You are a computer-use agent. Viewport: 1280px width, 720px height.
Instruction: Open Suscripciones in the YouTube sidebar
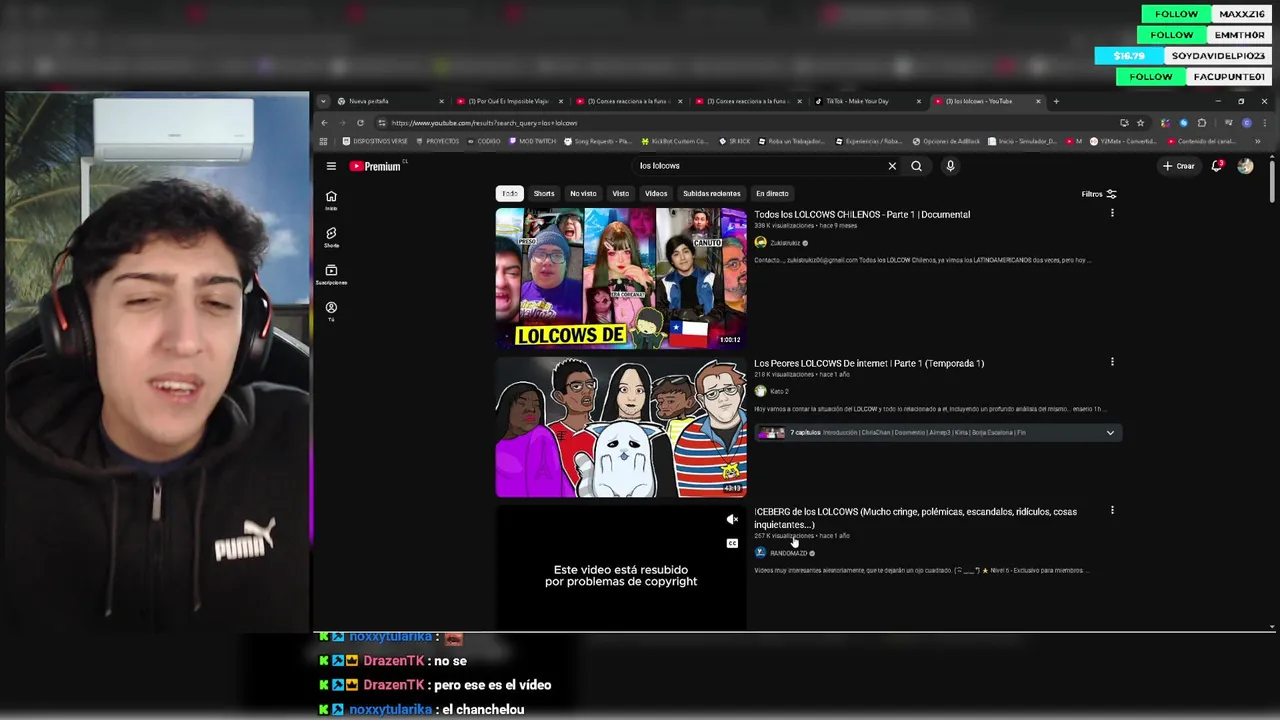pyautogui.click(x=331, y=274)
